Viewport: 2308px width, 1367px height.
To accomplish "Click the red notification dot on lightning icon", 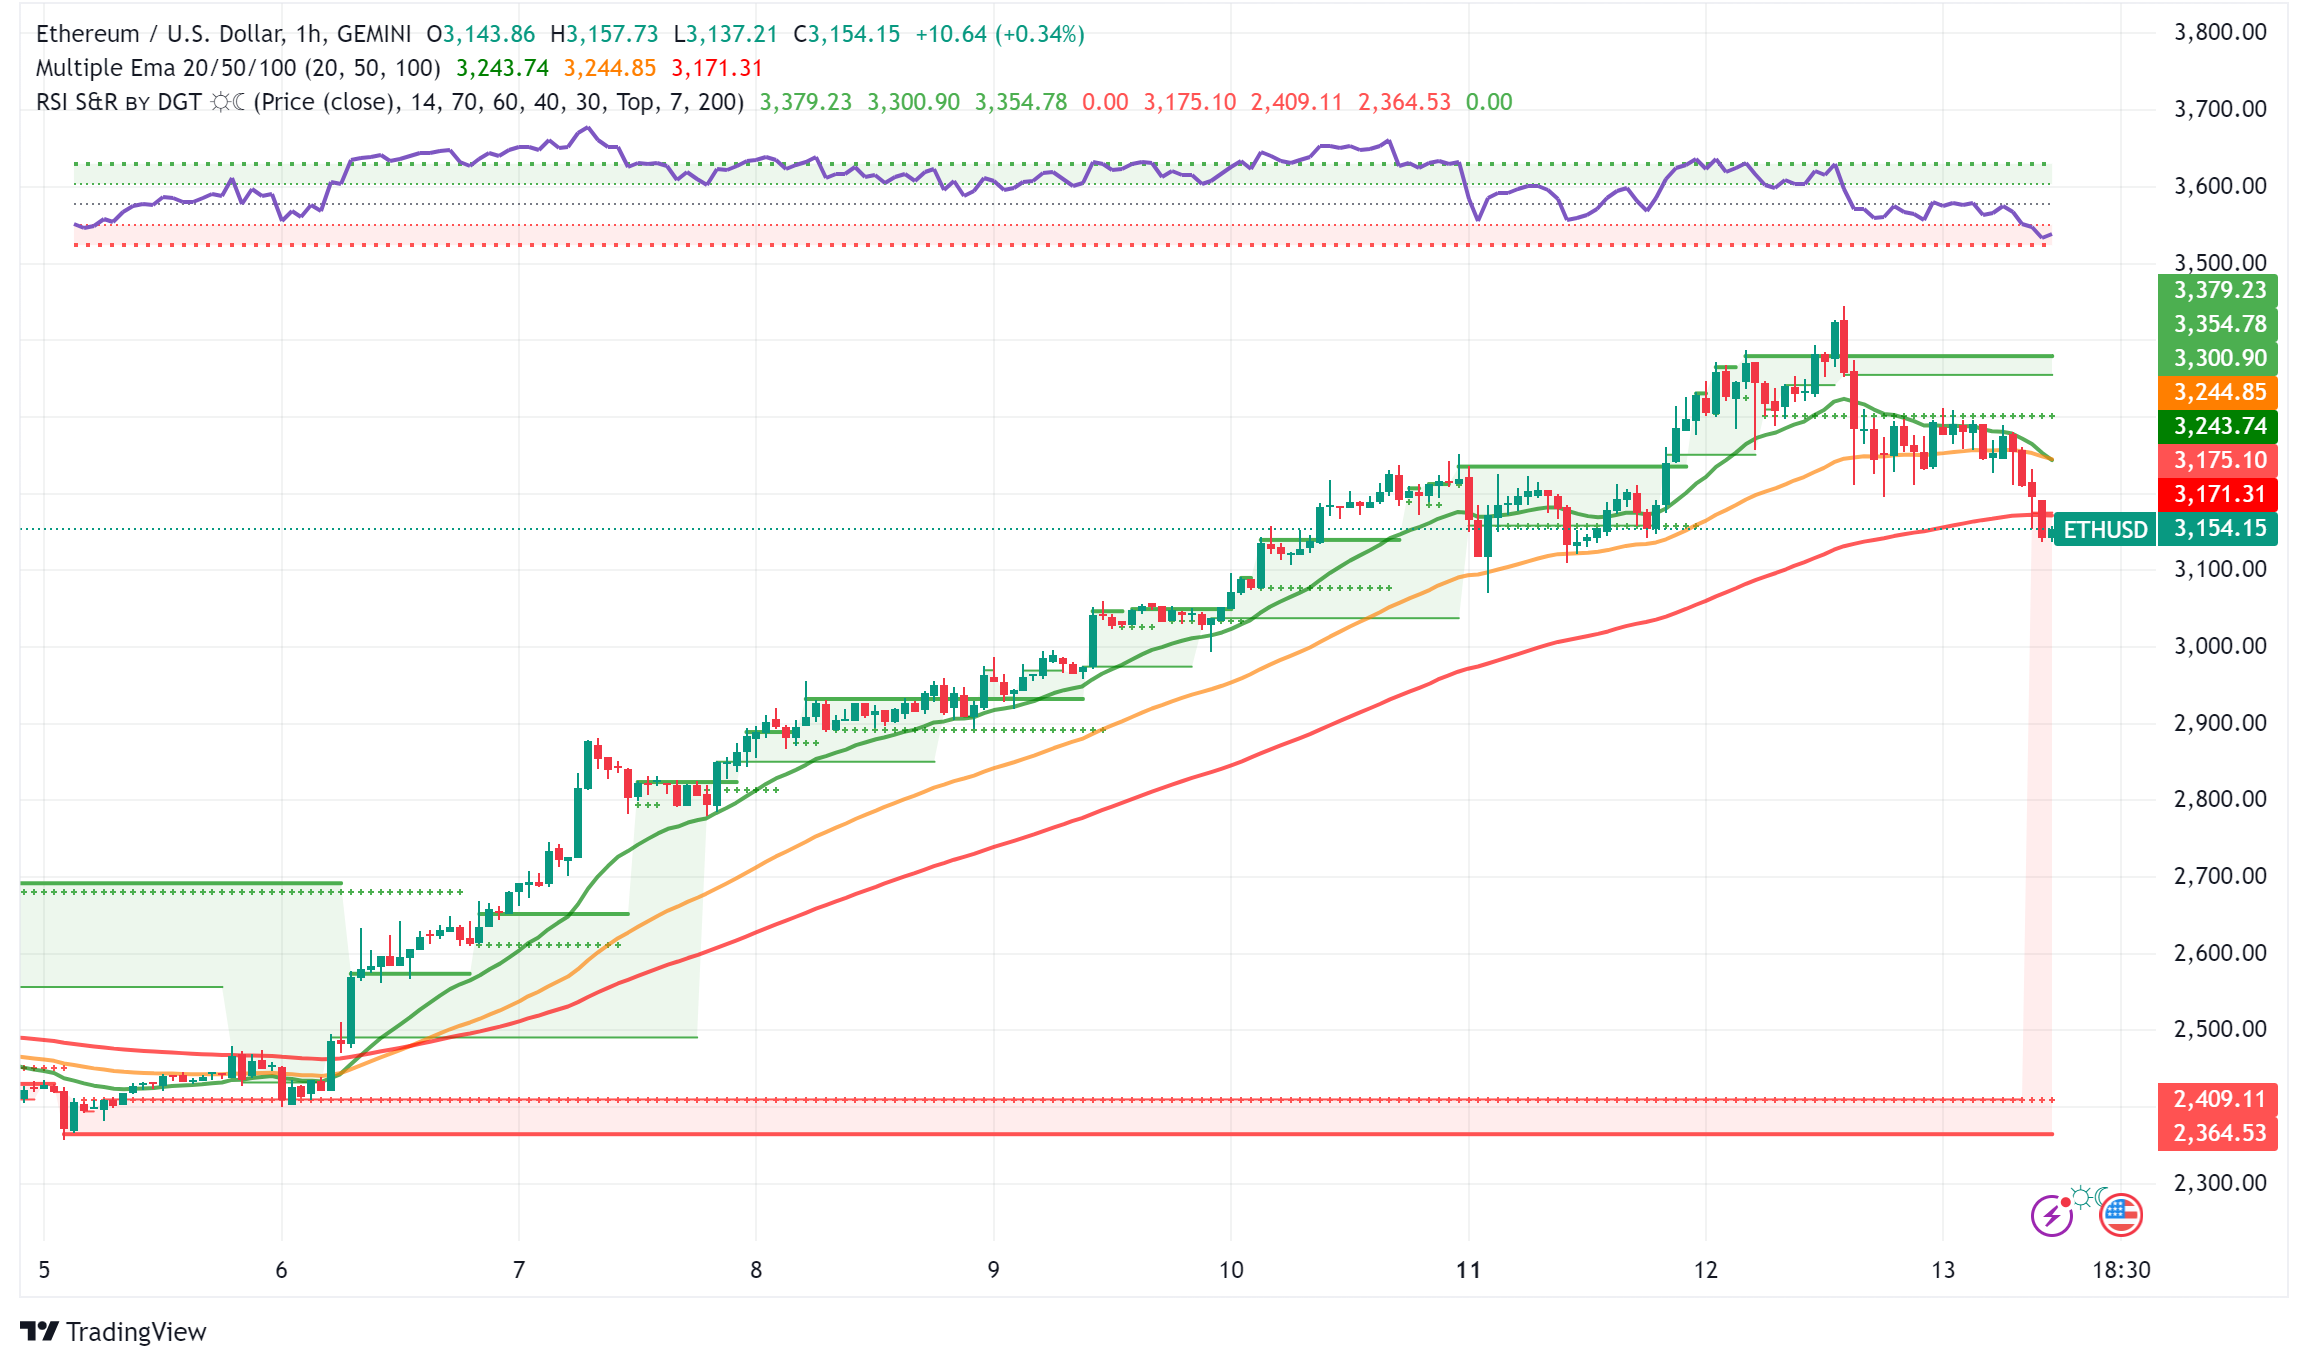I will (x=2066, y=1202).
